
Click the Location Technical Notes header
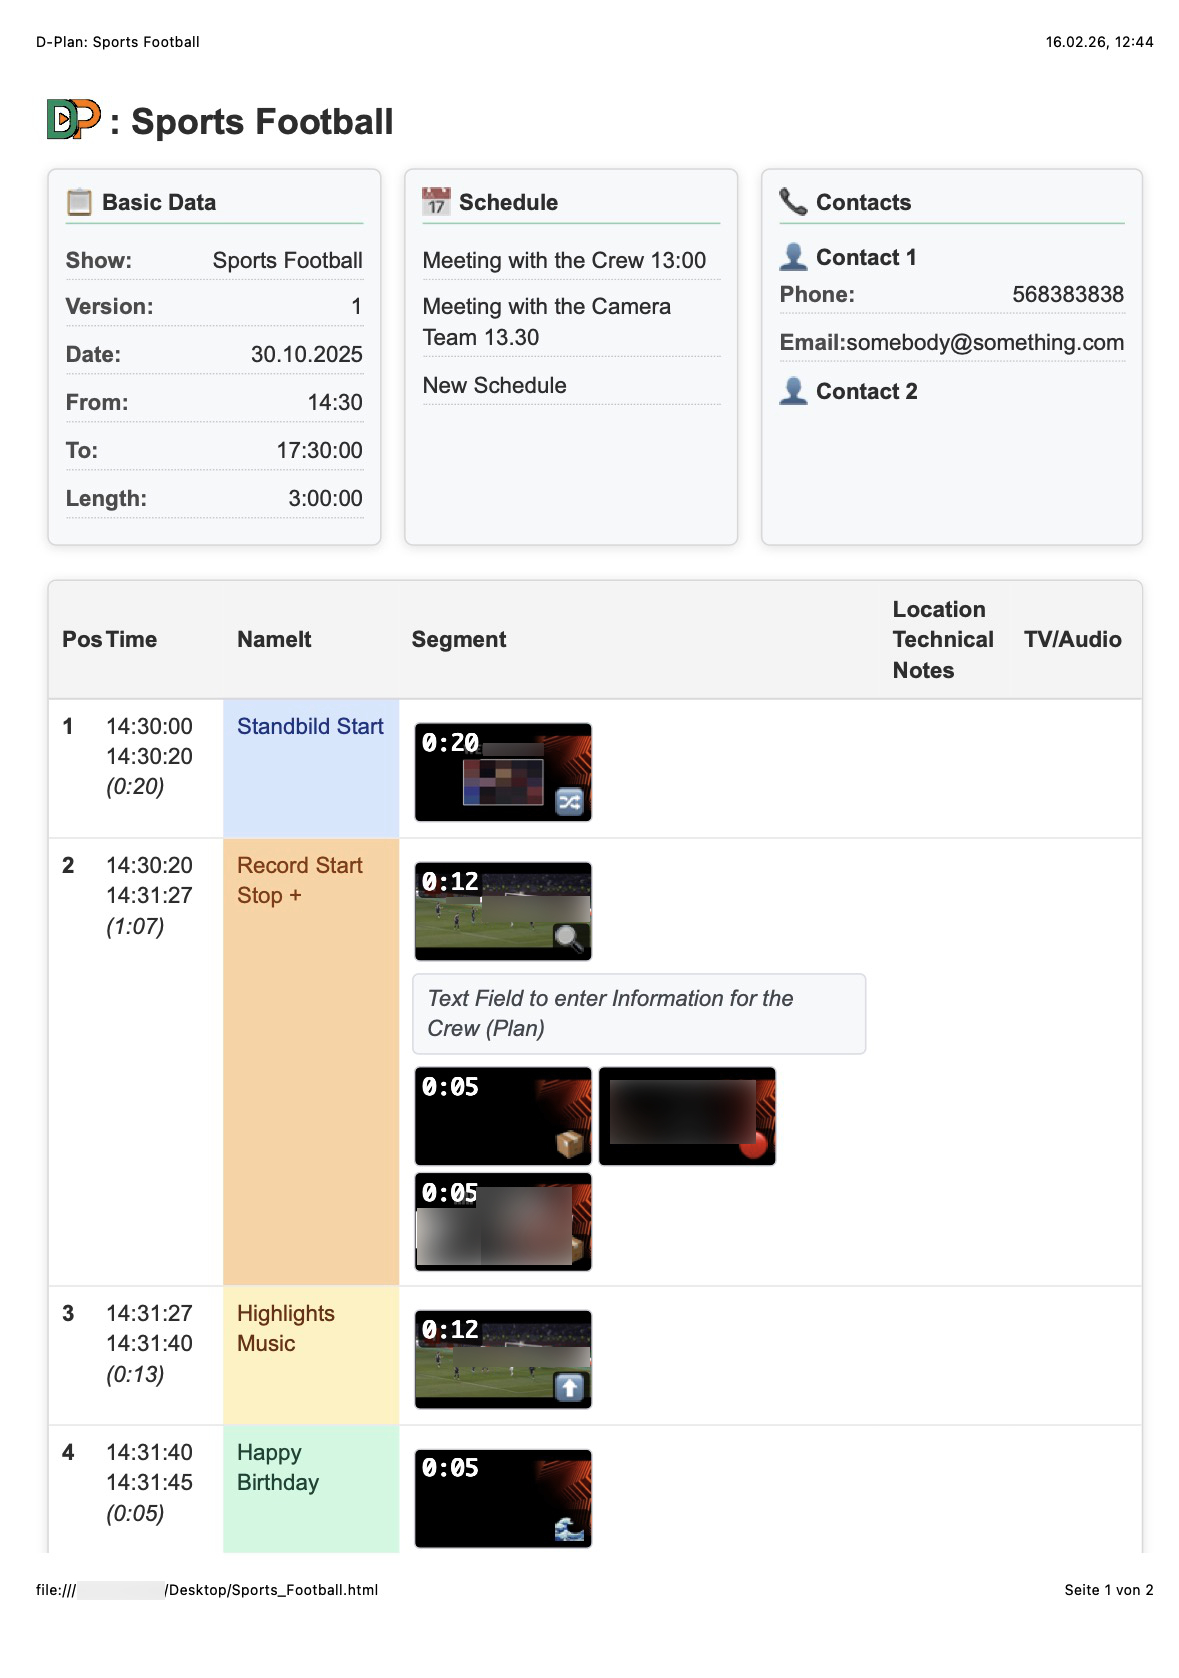(x=943, y=639)
